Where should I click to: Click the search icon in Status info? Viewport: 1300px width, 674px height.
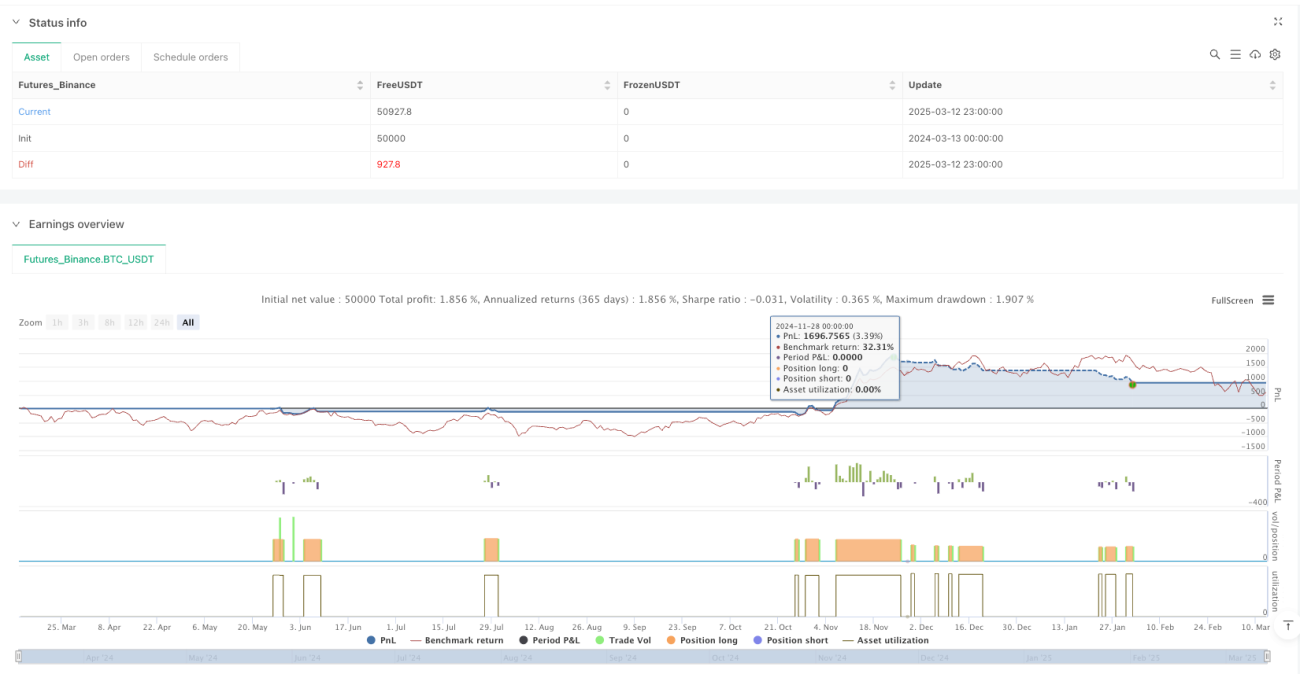(1214, 55)
